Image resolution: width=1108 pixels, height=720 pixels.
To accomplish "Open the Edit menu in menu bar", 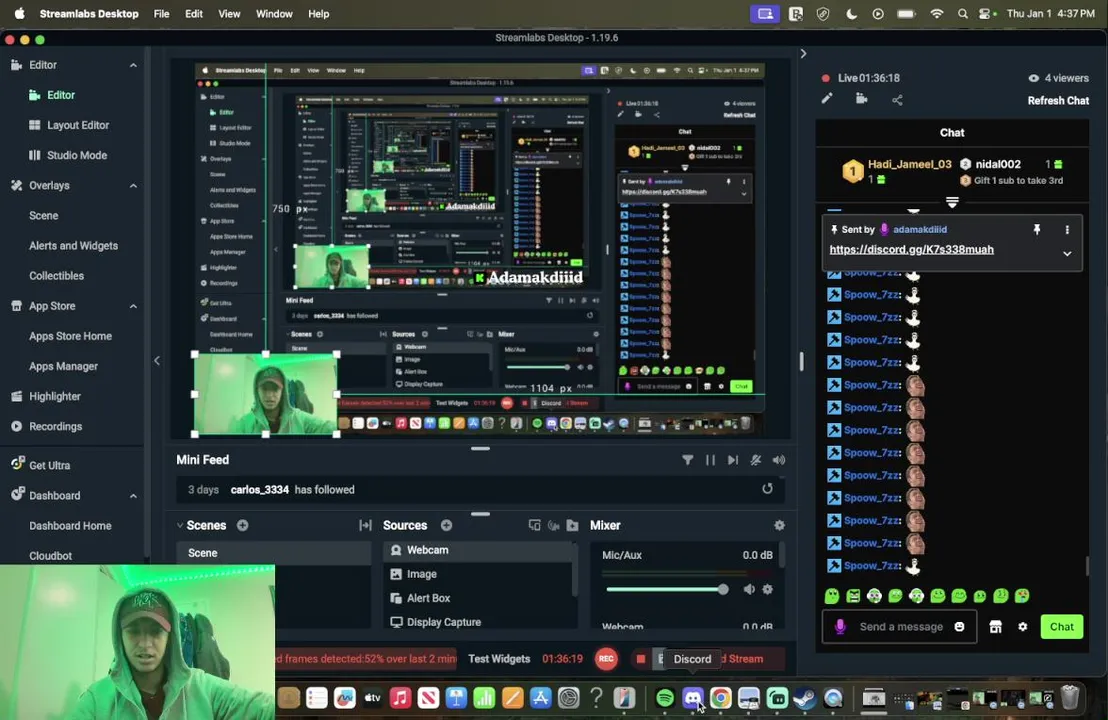I will click(194, 13).
